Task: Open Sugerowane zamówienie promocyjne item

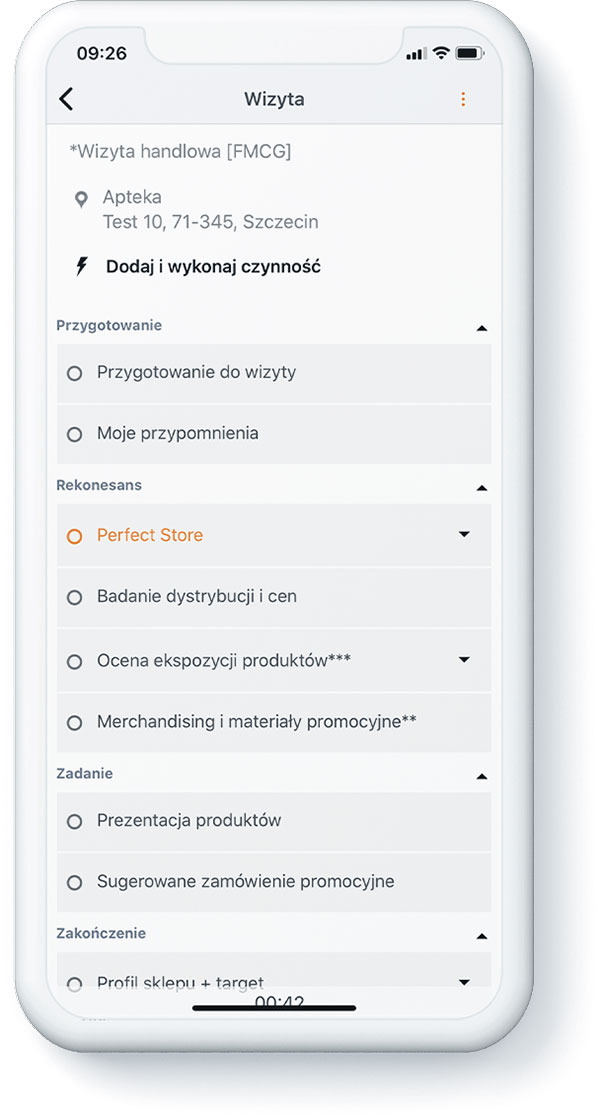Action: (274, 883)
